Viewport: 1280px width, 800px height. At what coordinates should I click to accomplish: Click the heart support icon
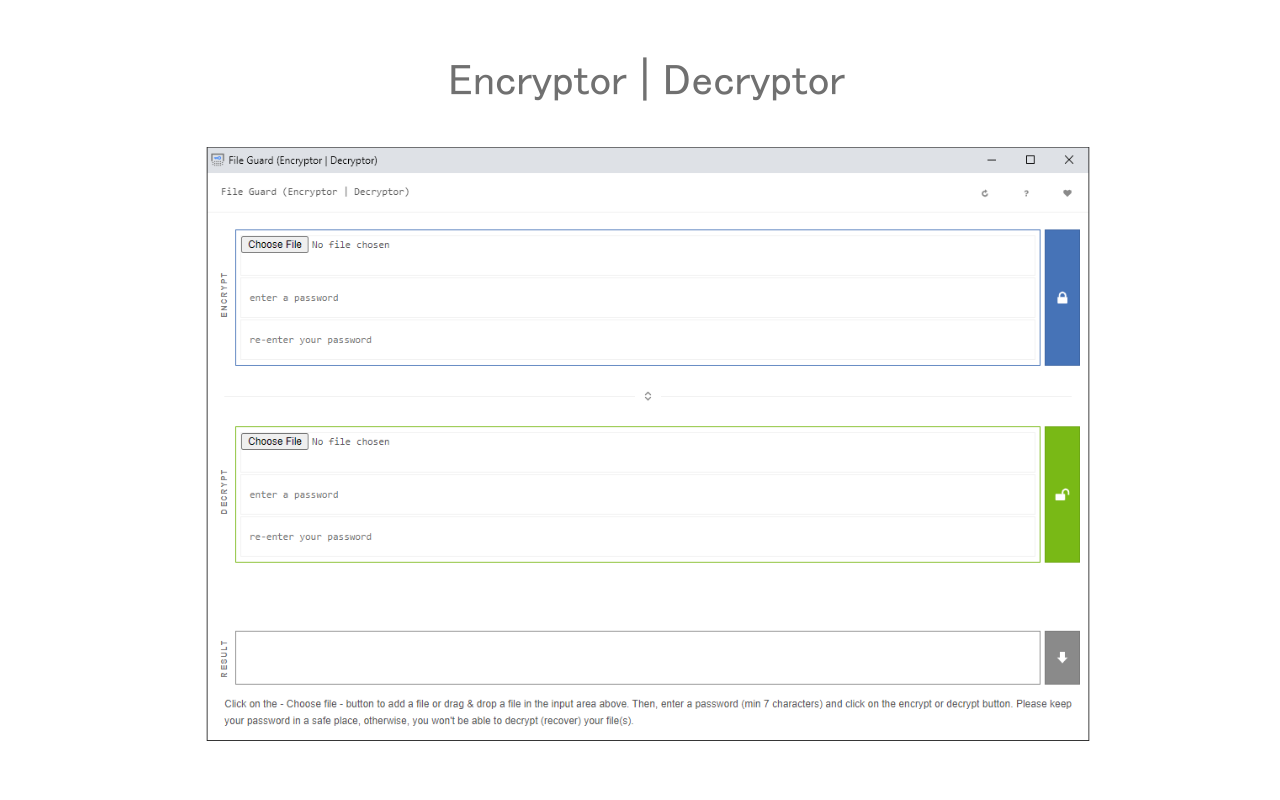pos(1067,193)
